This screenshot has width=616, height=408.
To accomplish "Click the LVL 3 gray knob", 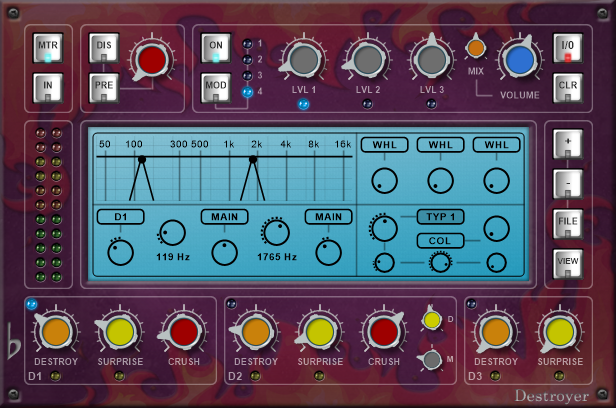I will (x=432, y=62).
